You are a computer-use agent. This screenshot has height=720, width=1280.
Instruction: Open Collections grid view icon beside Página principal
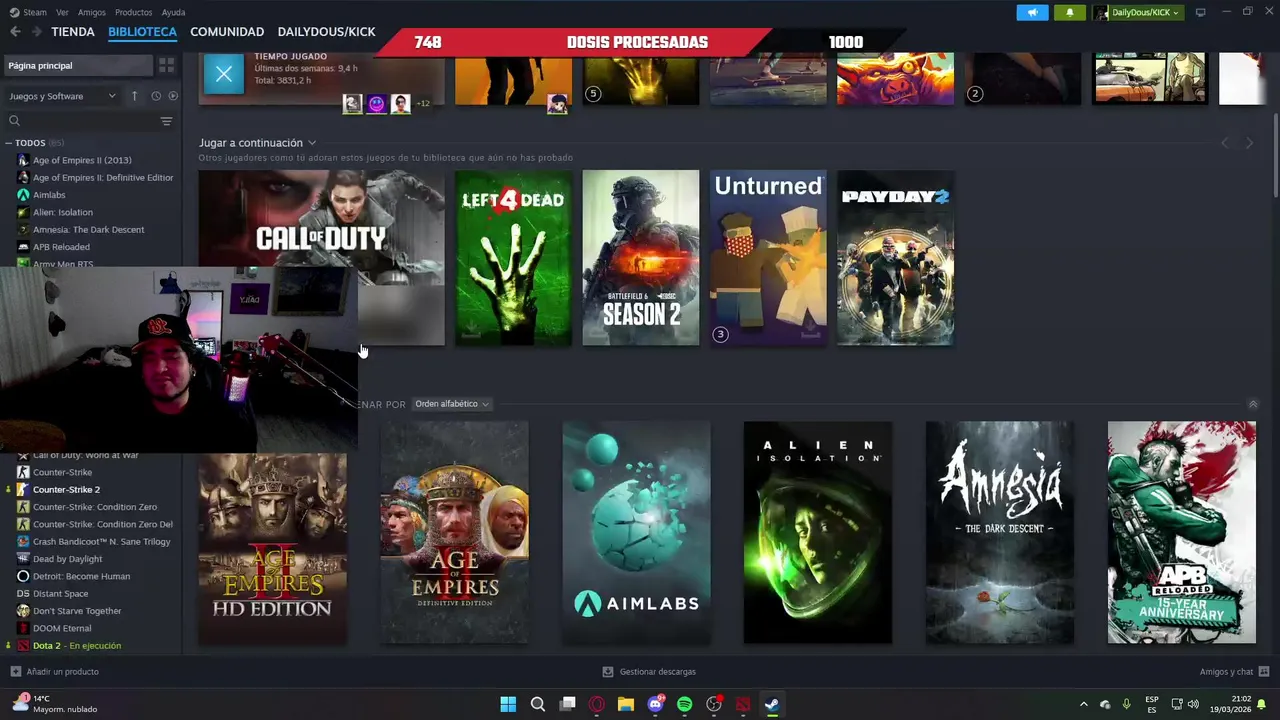coord(167,65)
